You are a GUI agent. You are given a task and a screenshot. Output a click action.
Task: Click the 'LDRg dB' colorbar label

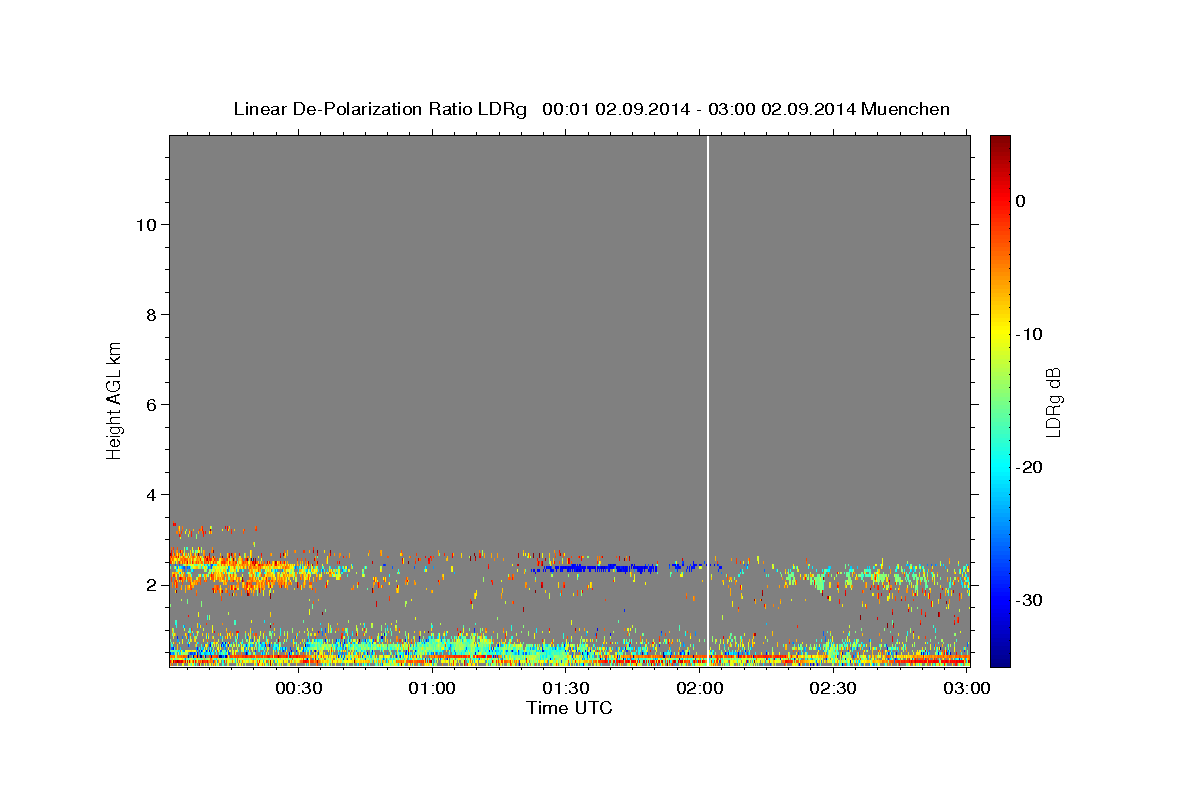[1053, 401]
